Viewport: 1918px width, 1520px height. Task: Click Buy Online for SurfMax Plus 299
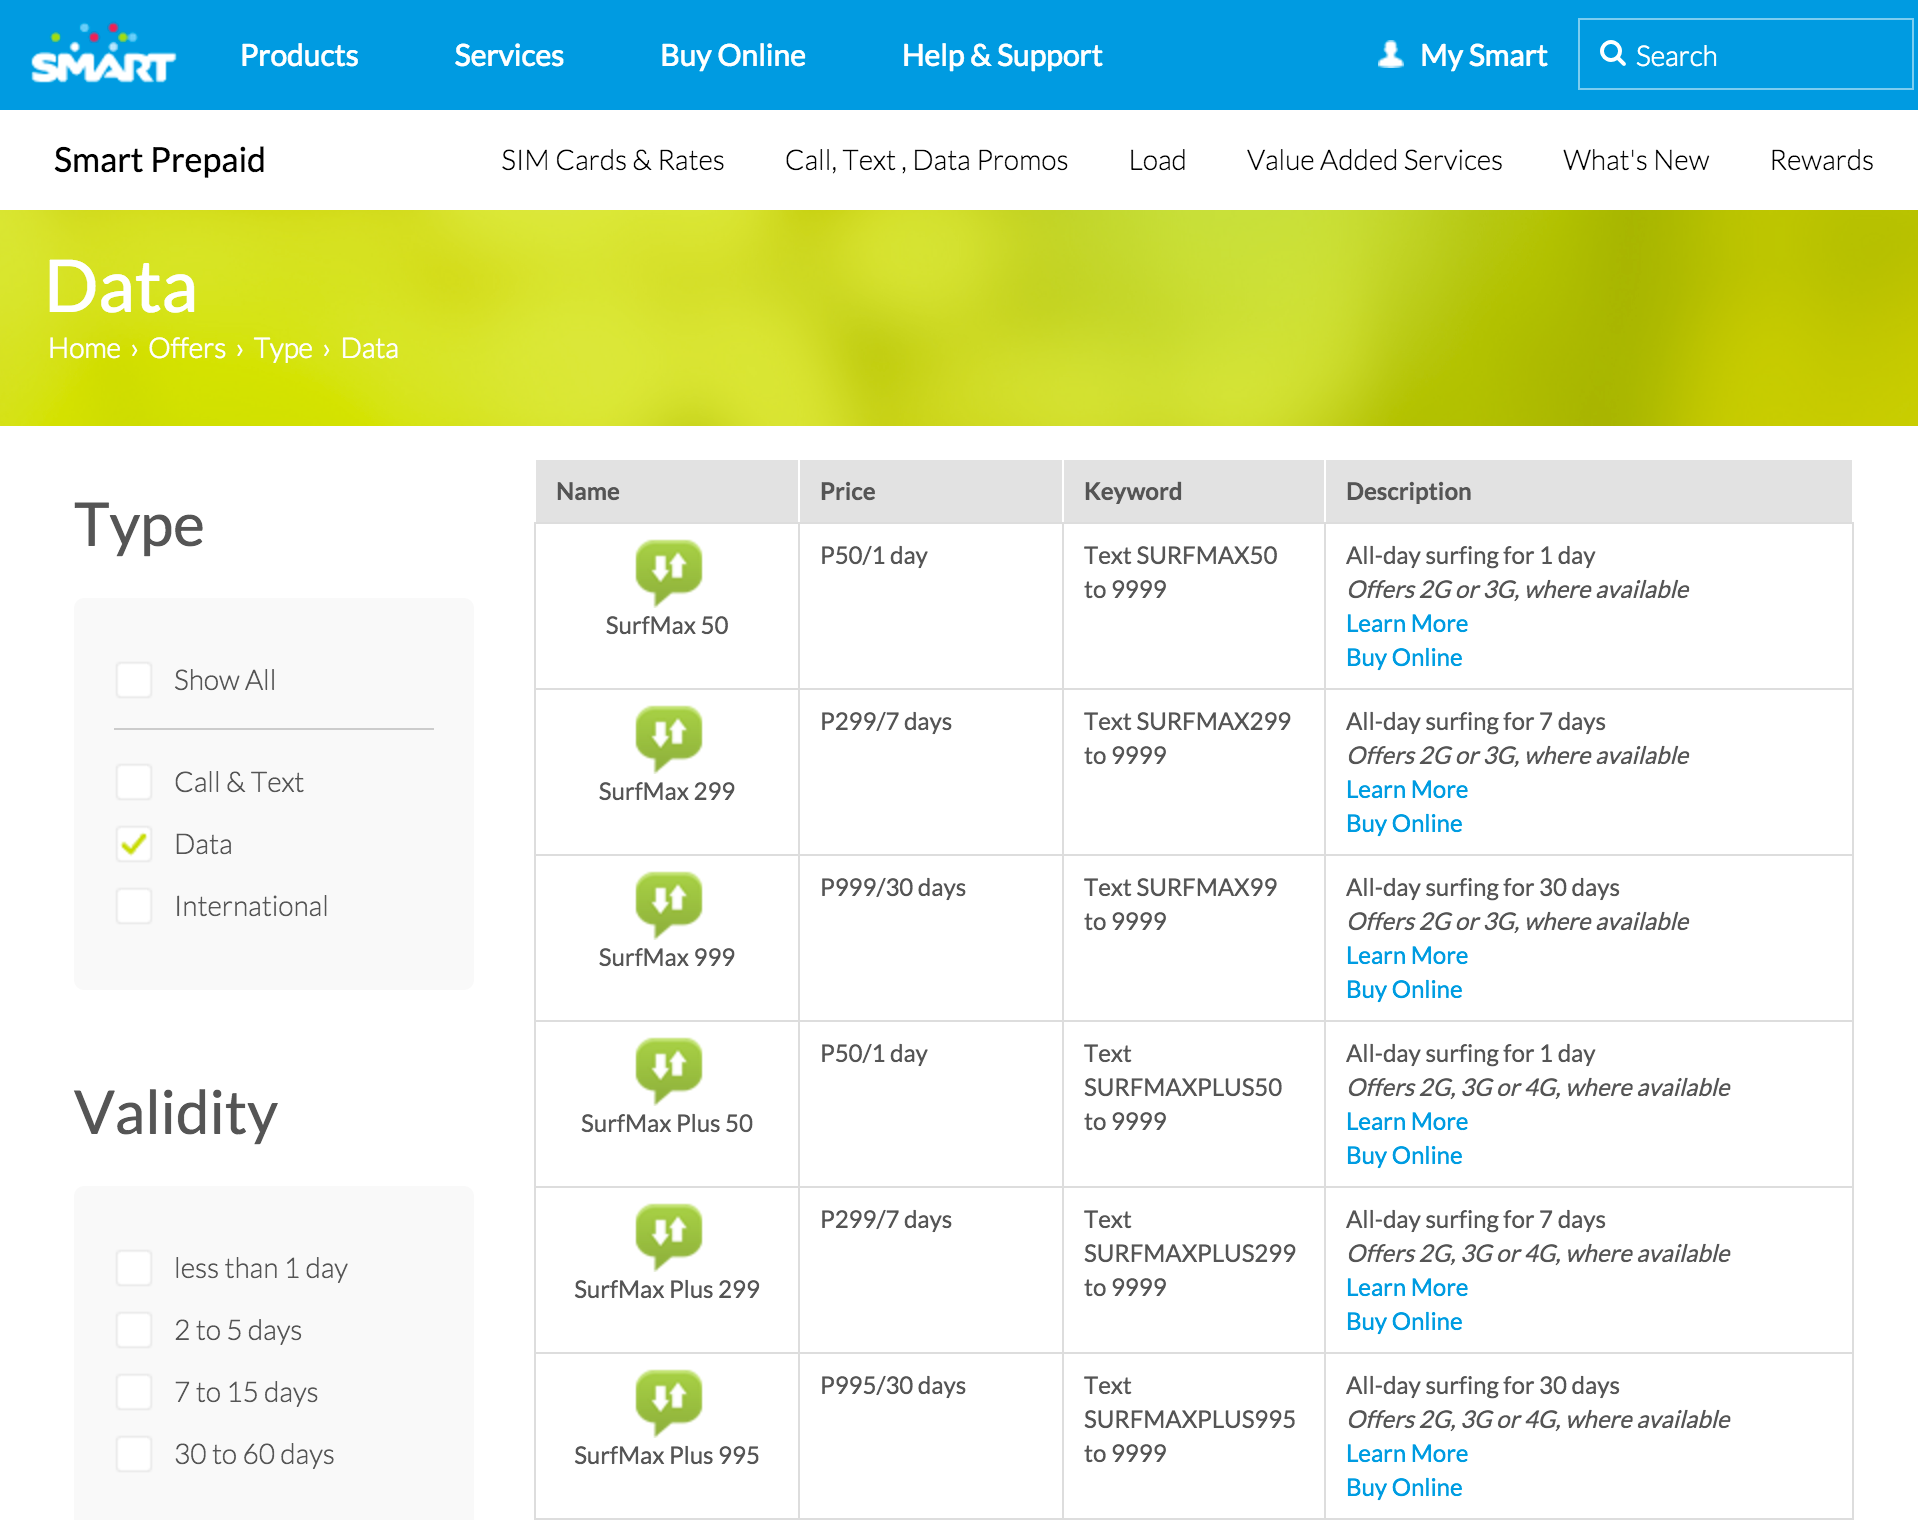(1404, 1321)
